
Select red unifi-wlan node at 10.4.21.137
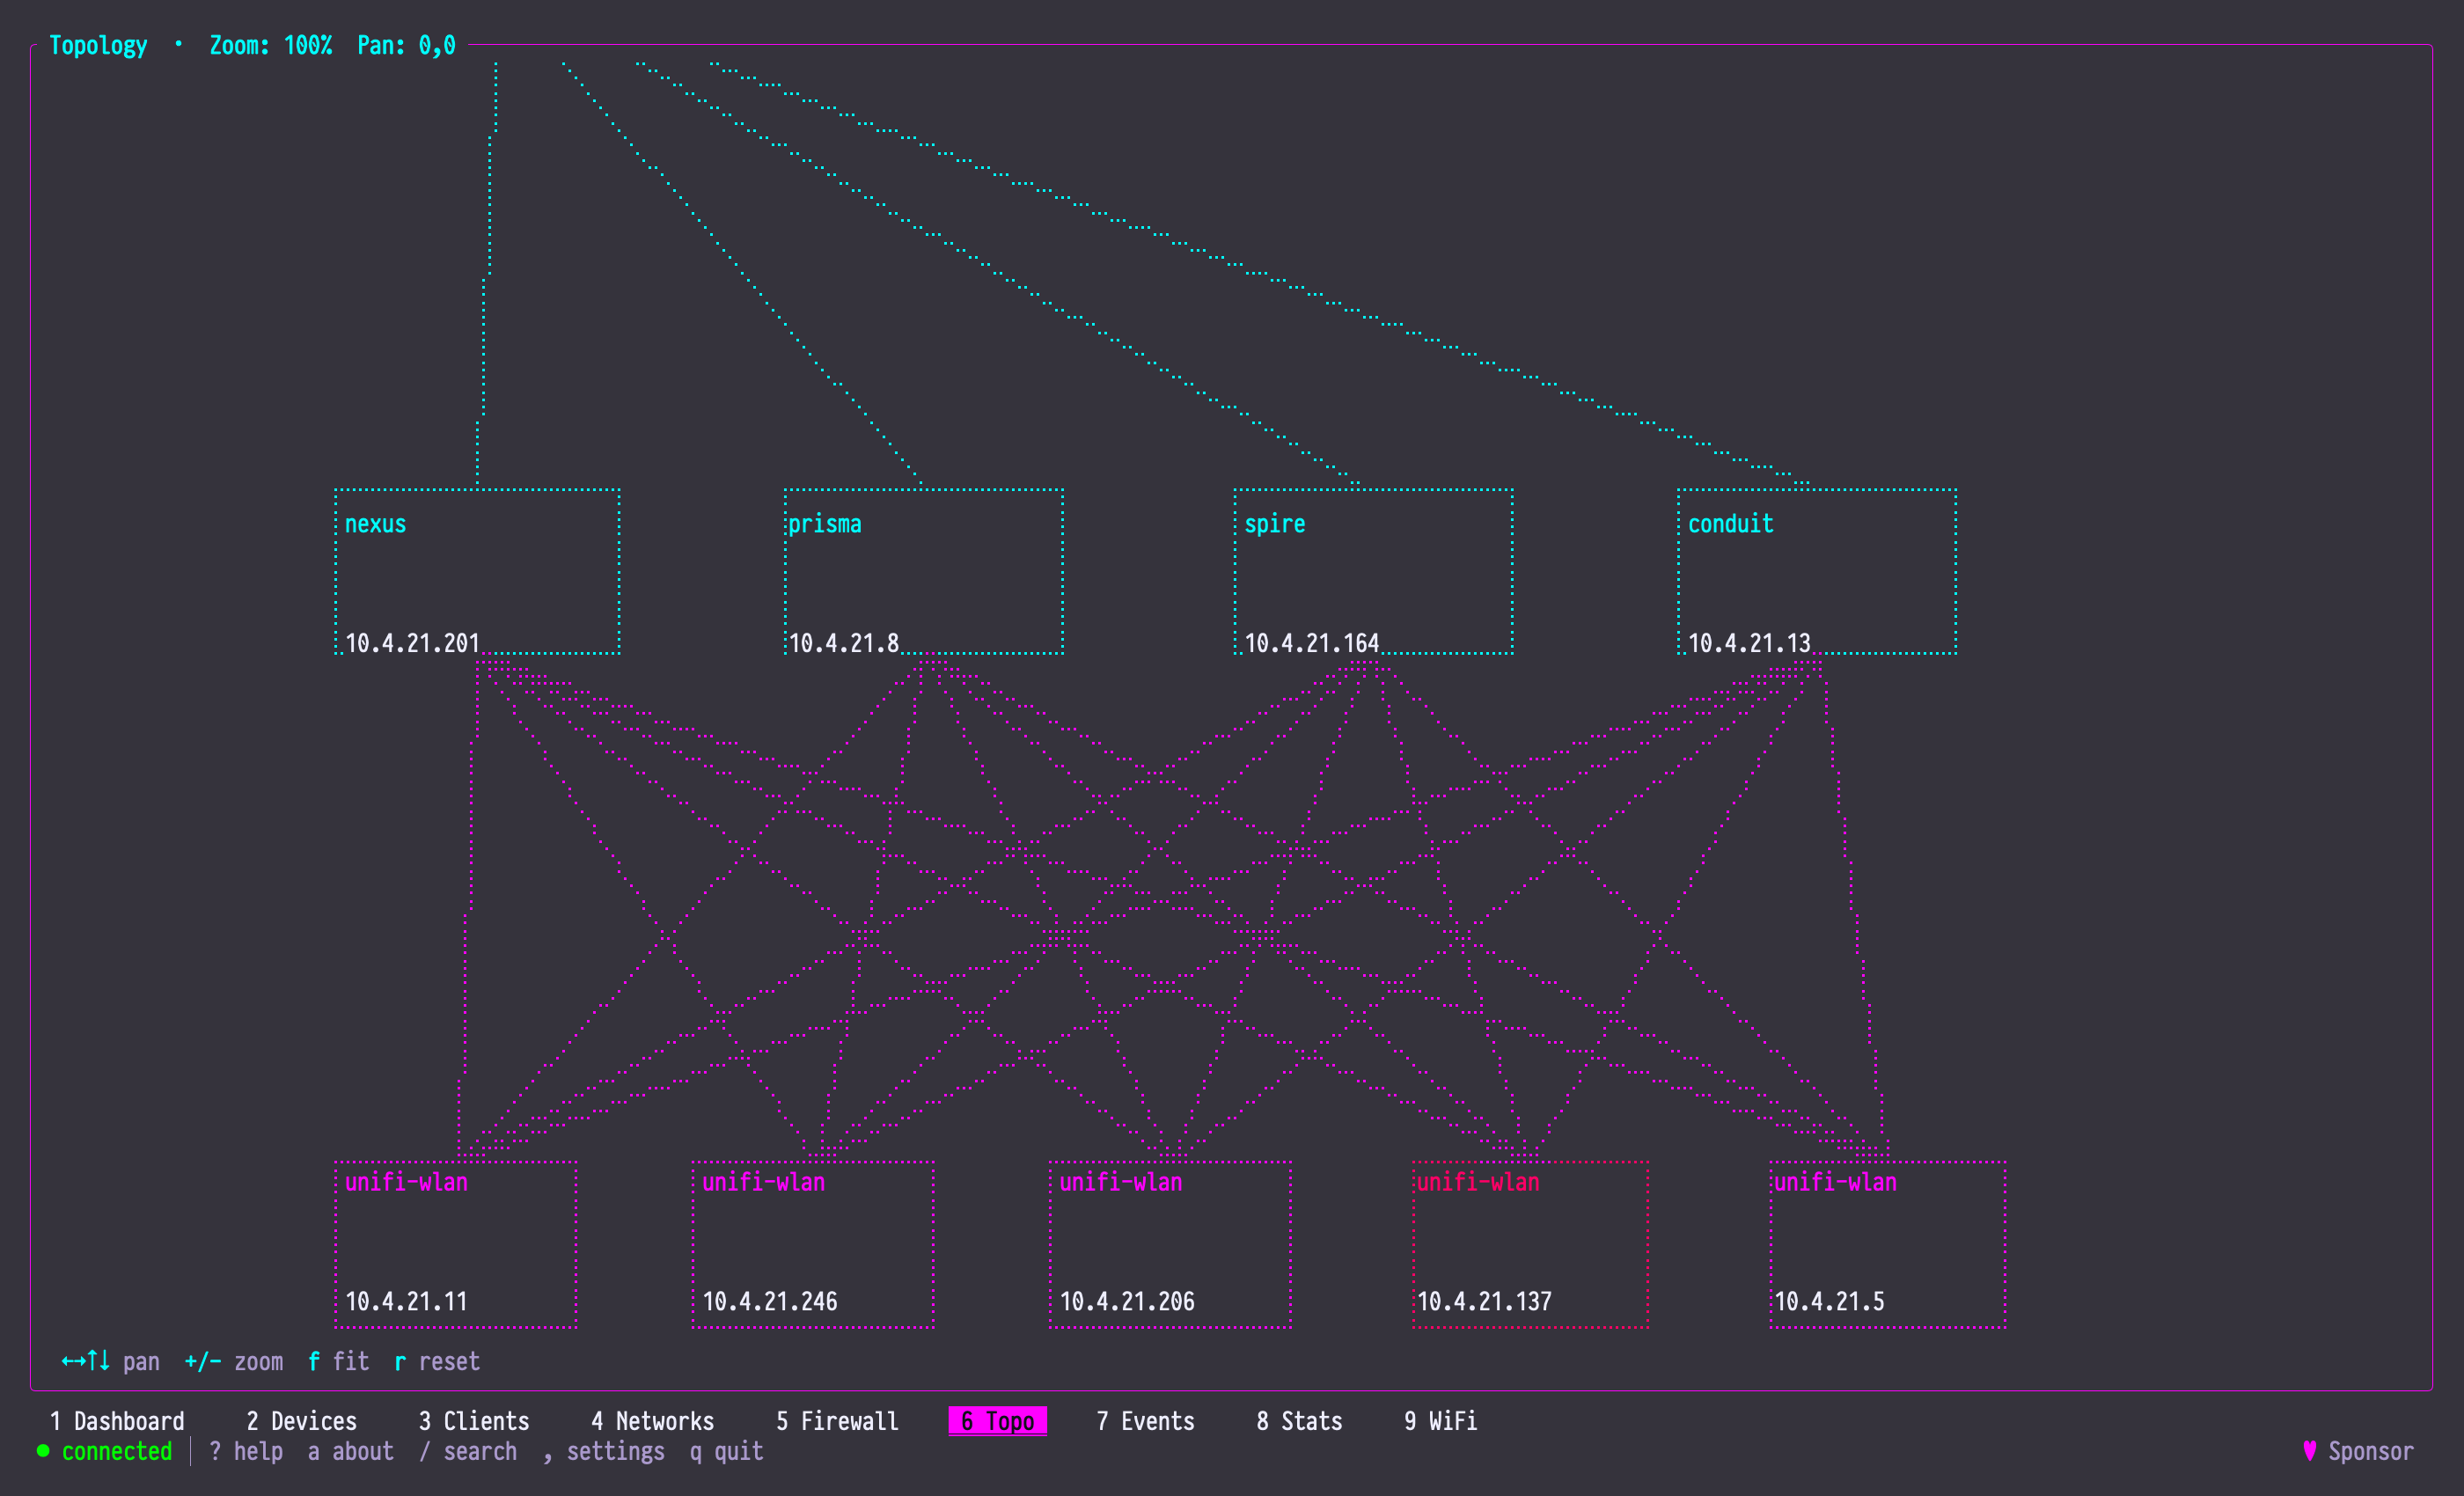tap(1530, 1245)
